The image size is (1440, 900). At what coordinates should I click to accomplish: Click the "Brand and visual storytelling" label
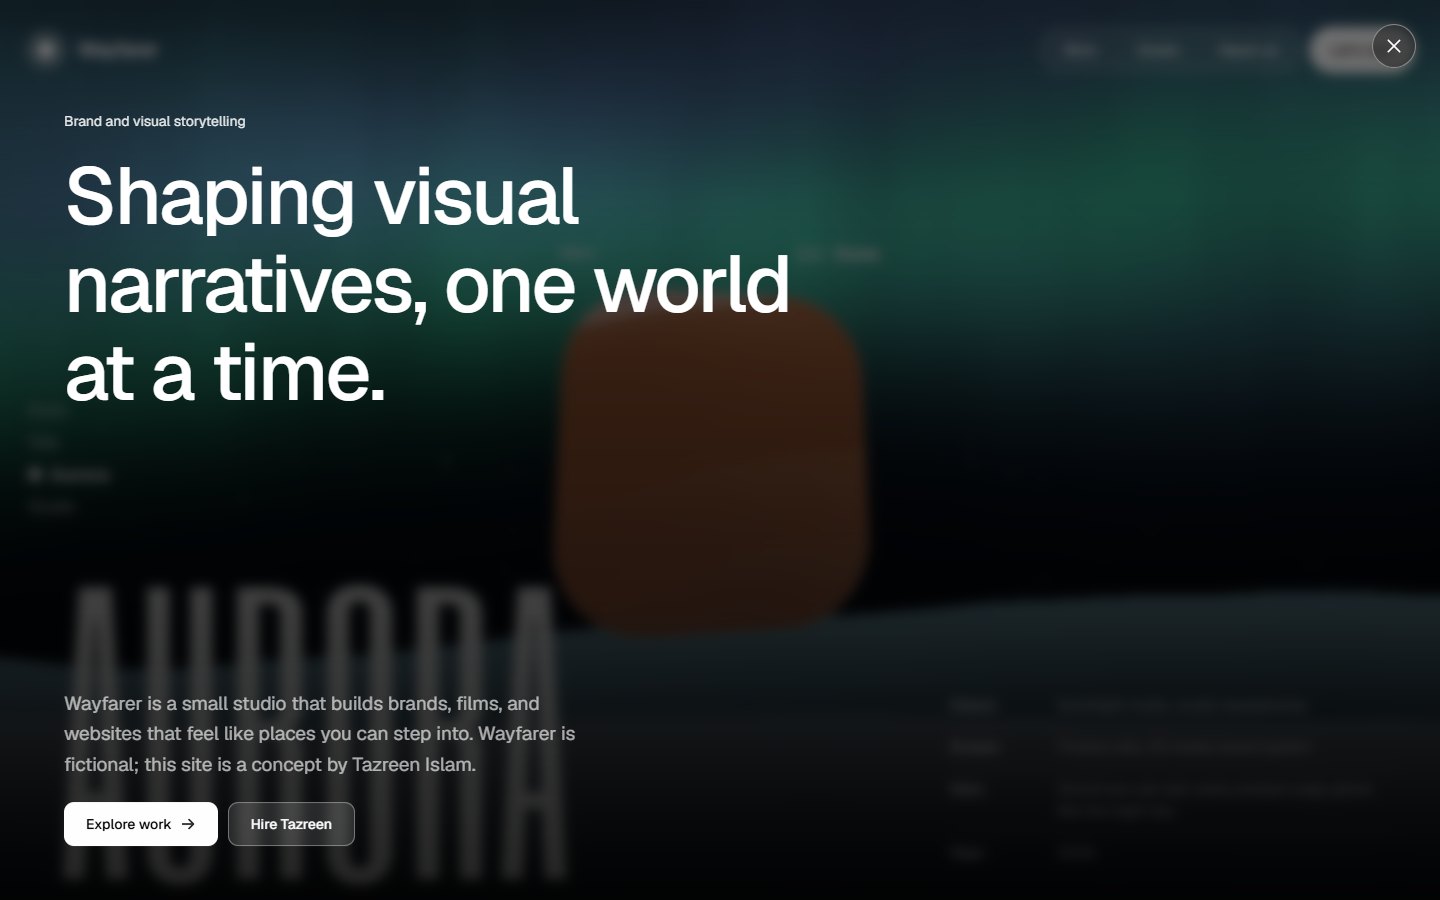pos(155,121)
